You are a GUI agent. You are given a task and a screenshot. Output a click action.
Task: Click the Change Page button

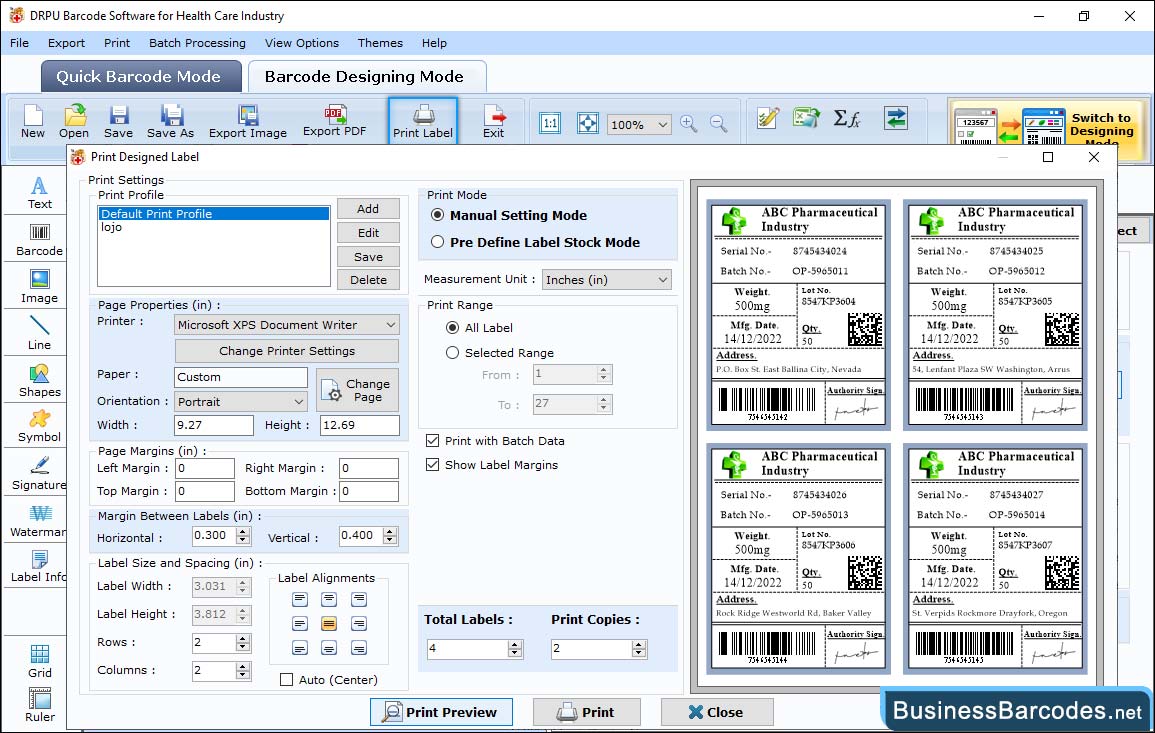click(358, 390)
